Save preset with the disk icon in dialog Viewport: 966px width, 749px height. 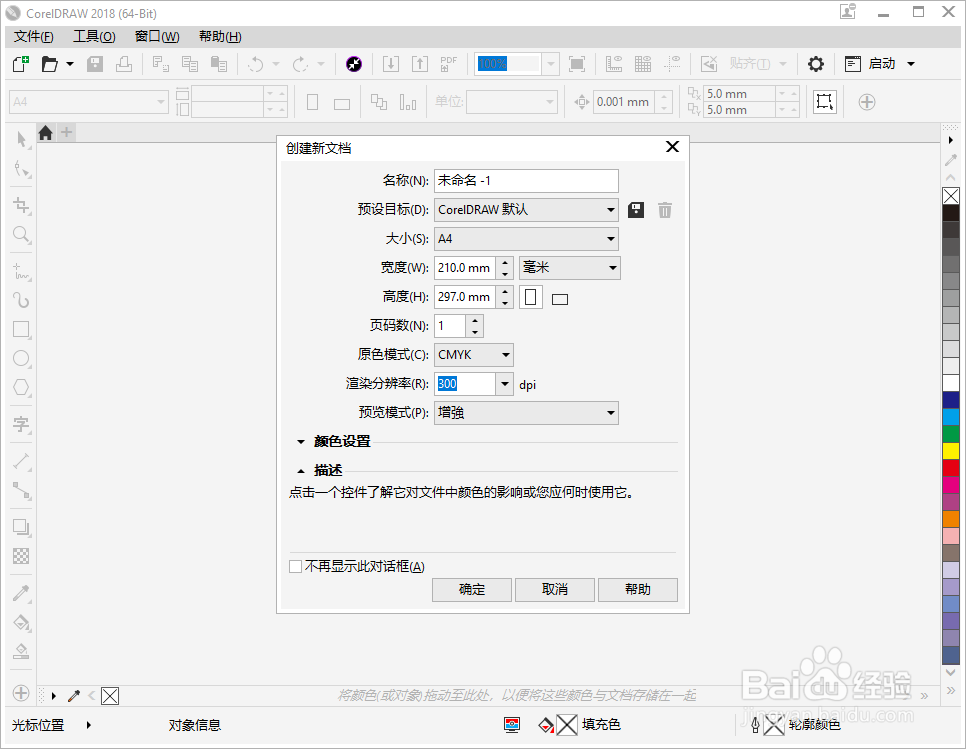coord(636,210)
